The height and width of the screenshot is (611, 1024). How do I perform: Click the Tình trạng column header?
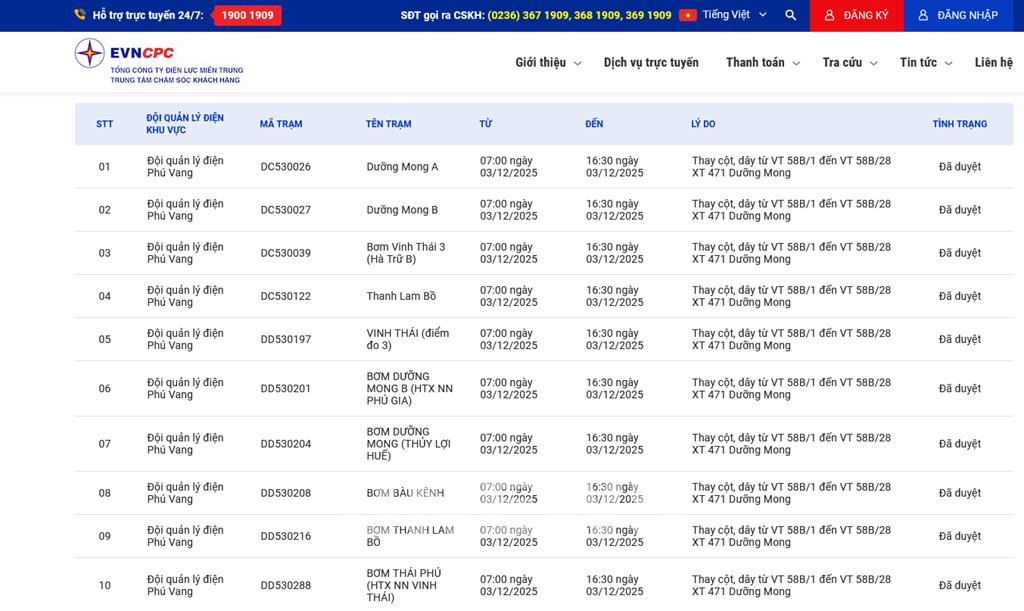(959, 124)
